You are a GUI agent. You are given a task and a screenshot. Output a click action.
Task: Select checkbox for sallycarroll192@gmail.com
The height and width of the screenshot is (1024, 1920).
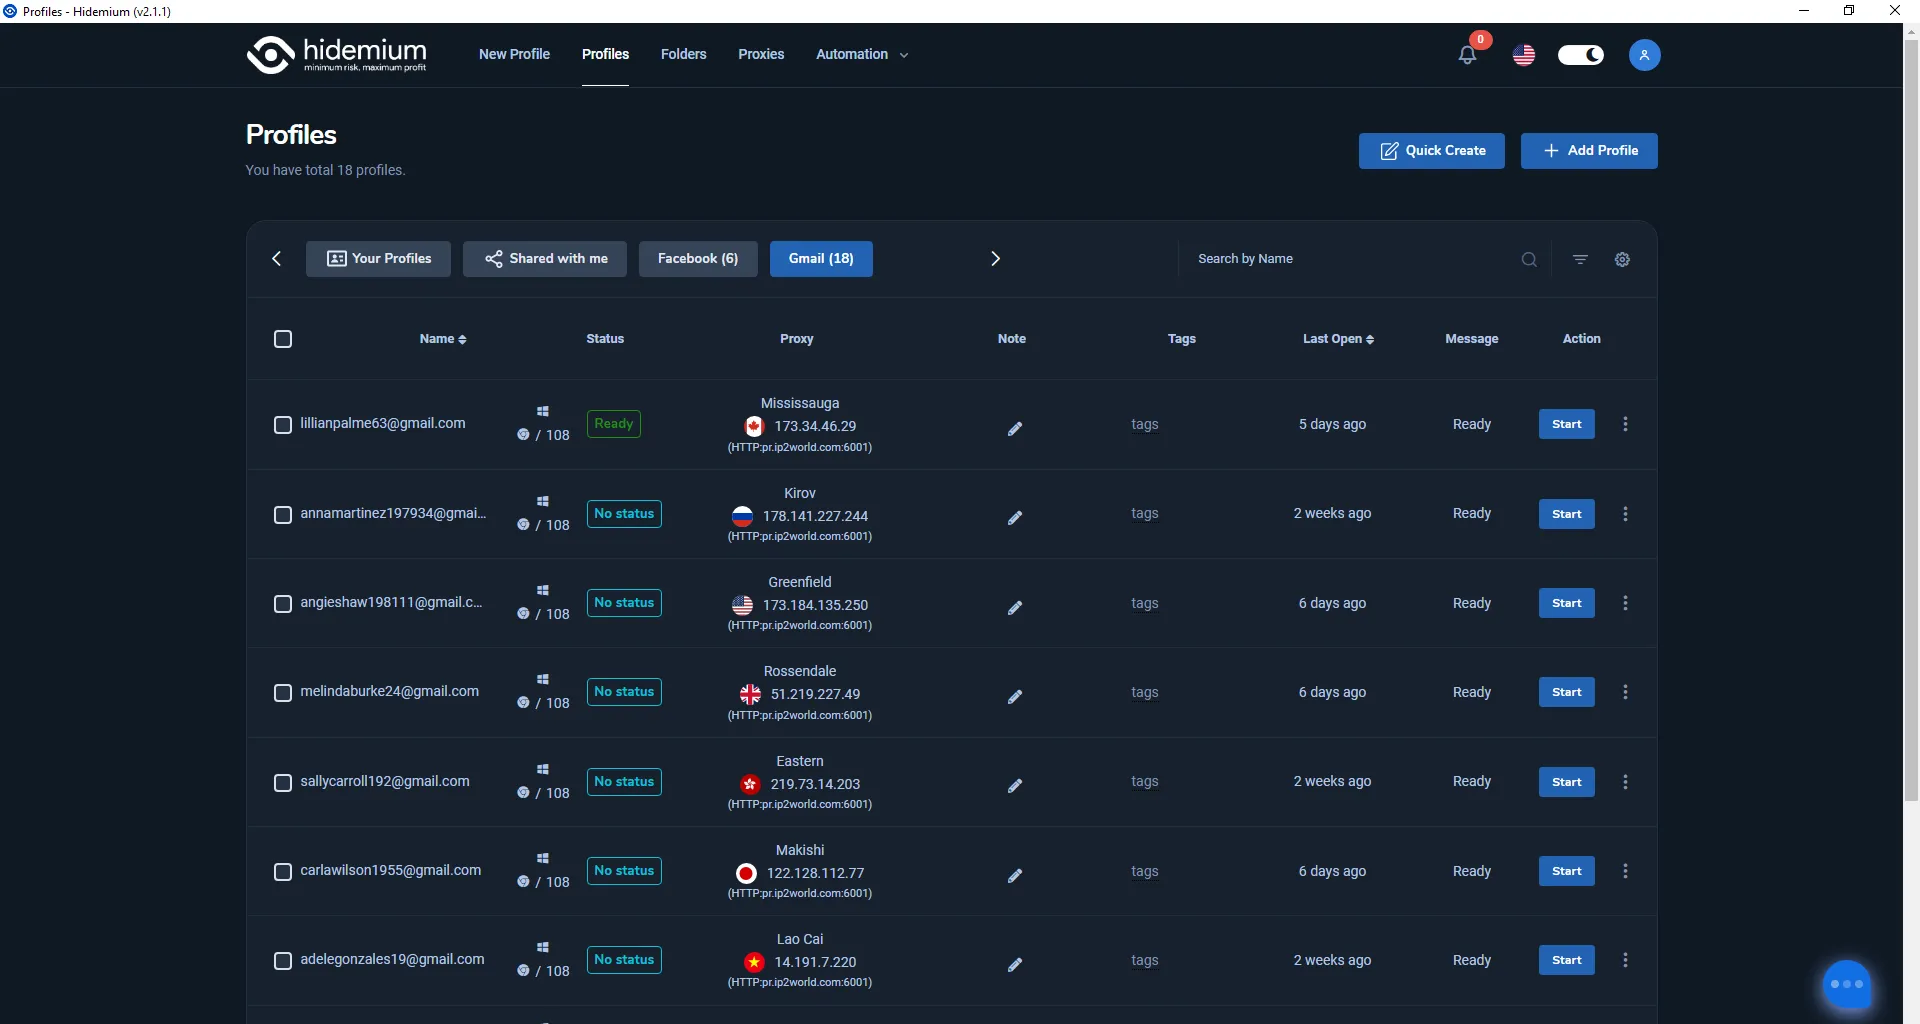click(283, 782)
